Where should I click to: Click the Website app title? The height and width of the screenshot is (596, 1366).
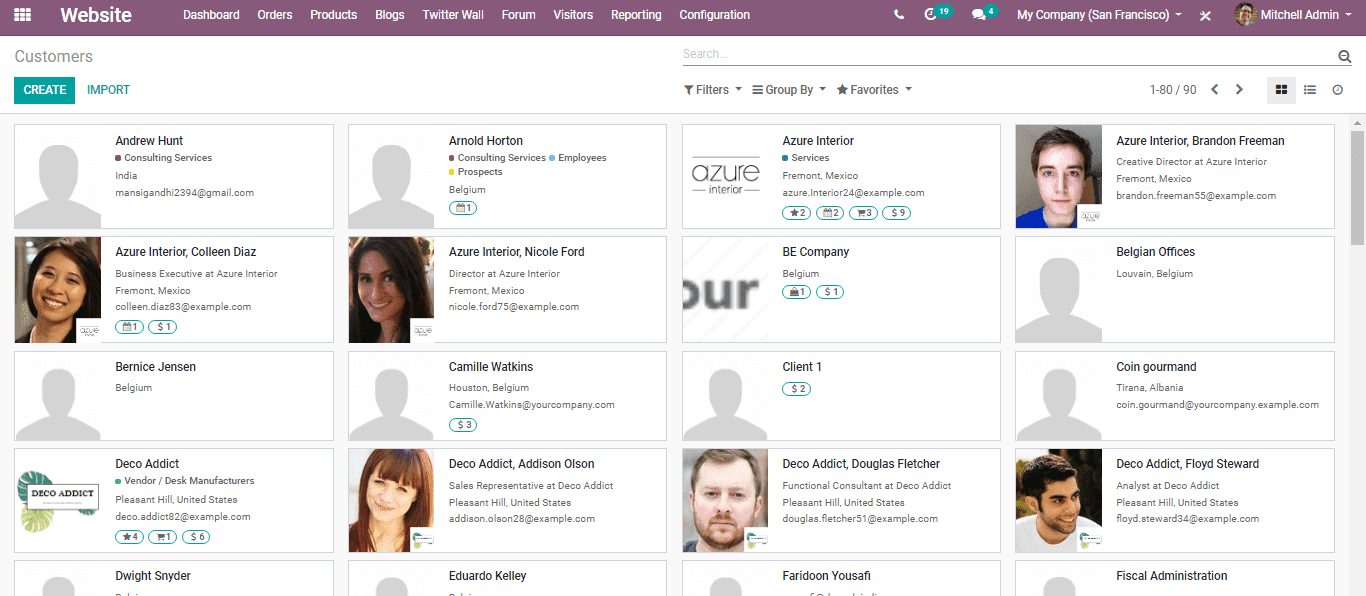click(96, 15)
